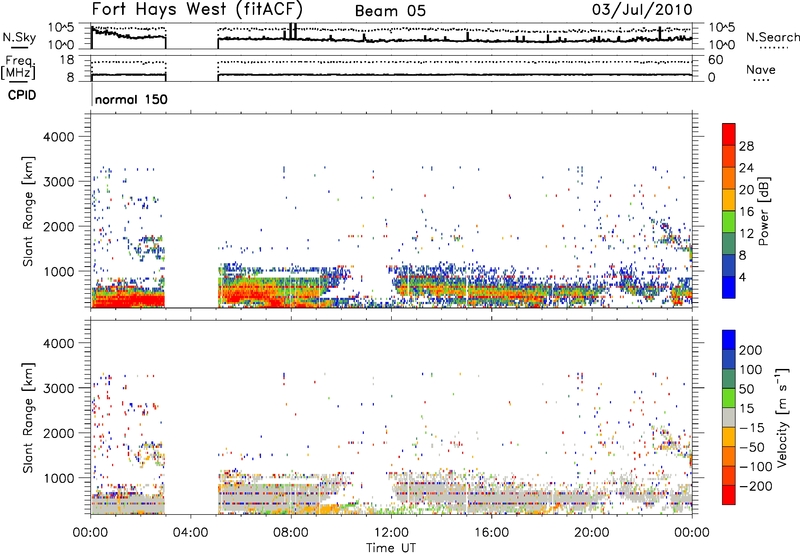Click the 'Slant Range [km]' label of the velocity panel
This screenshot has width=800, height=554.
(28, 417)
